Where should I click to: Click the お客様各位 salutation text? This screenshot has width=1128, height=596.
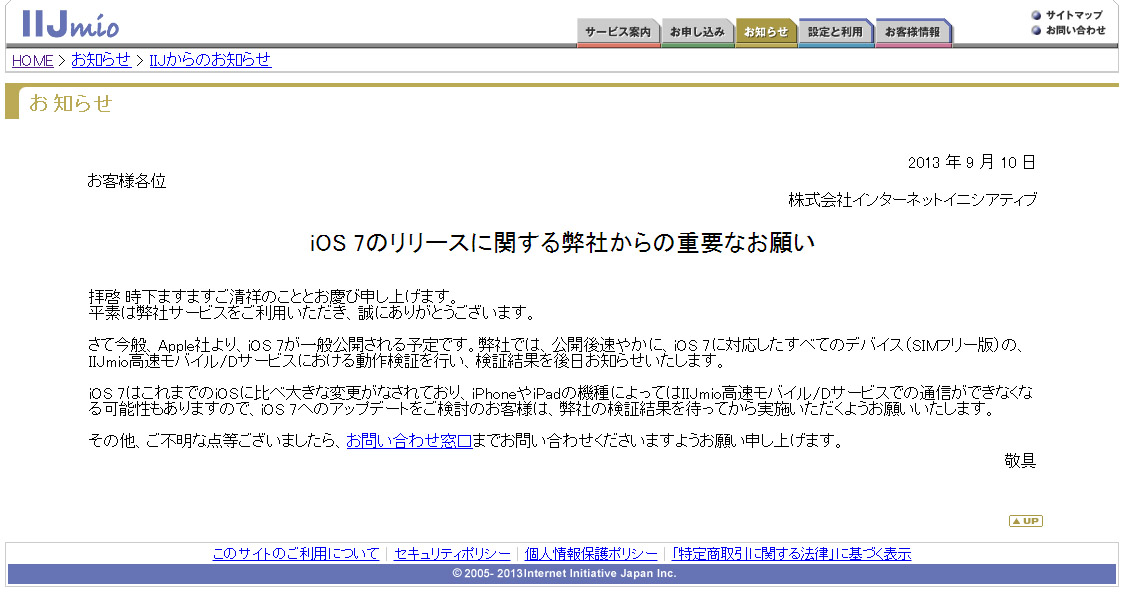click(127, 181)
